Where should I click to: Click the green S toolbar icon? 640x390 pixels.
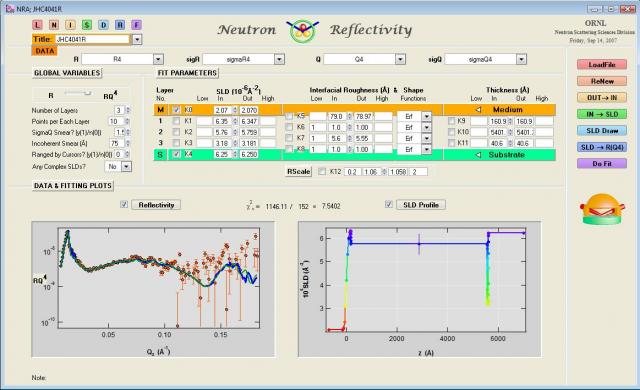pos(87,25)
